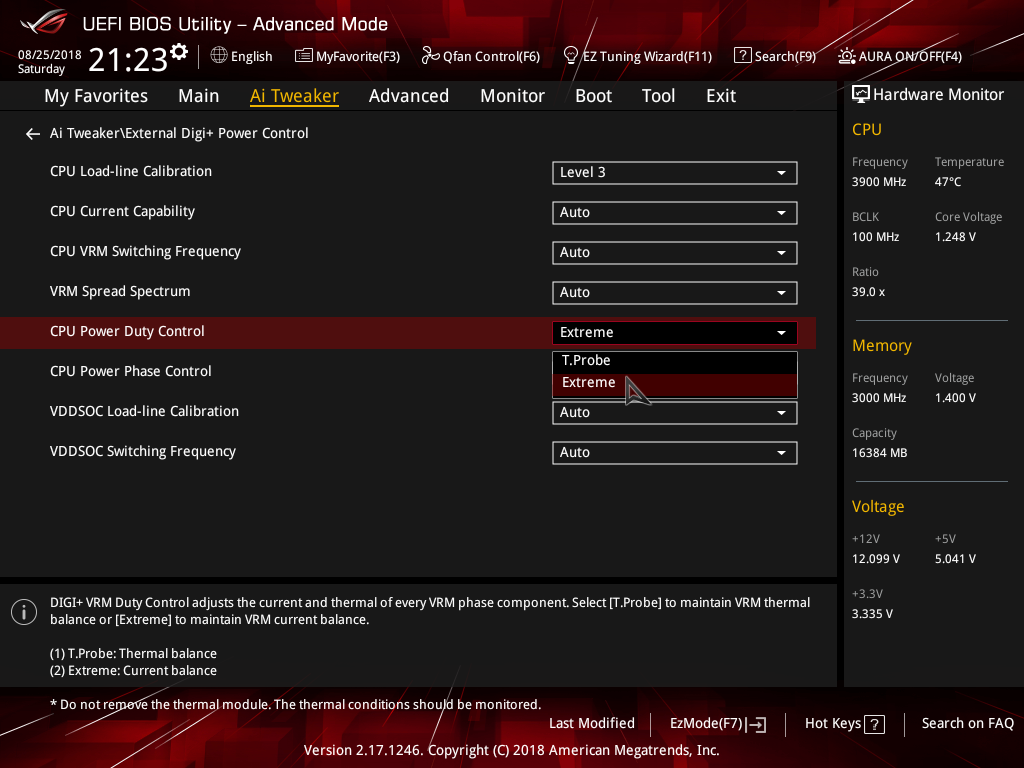Click the MyFavorite(F3) label
This screenshot has height=768, width=1024.
tap(358, 57)
